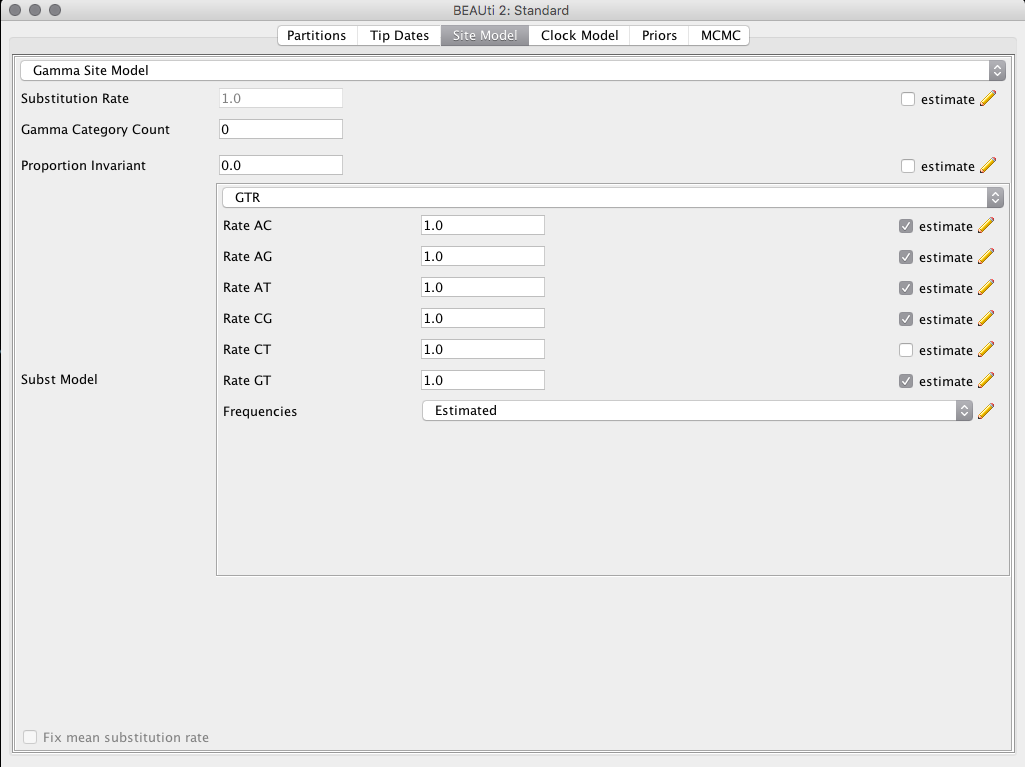Viewport: 1025px width, 767px height.
Task: Close the BEAUti window
Action: point(15,10)
